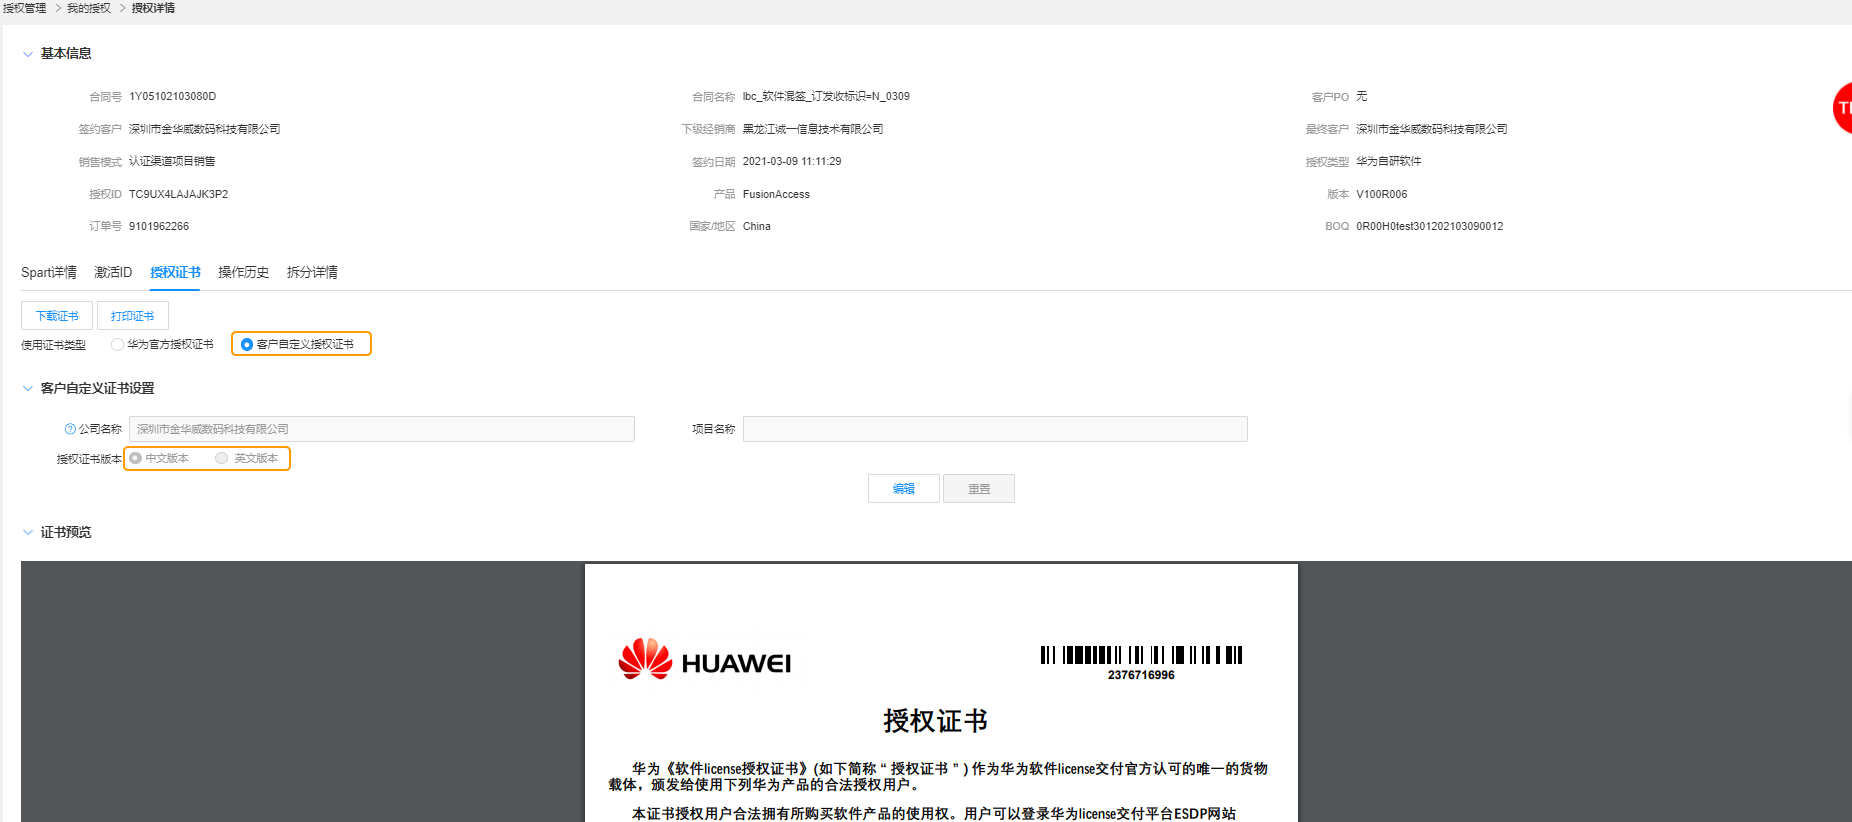Click the red floating badge at right edge
Viewport: 1852px width, 822px height.
coord(1843,108)
